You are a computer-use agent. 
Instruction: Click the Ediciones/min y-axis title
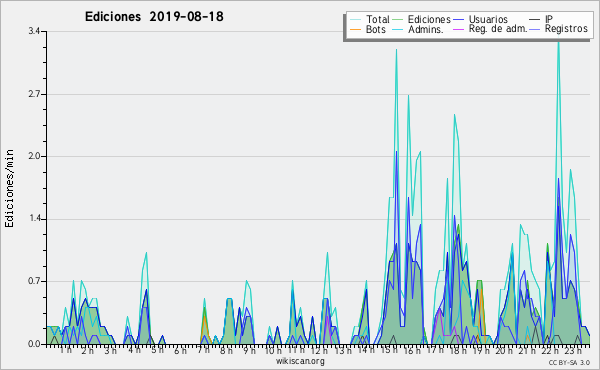point(9,188)
